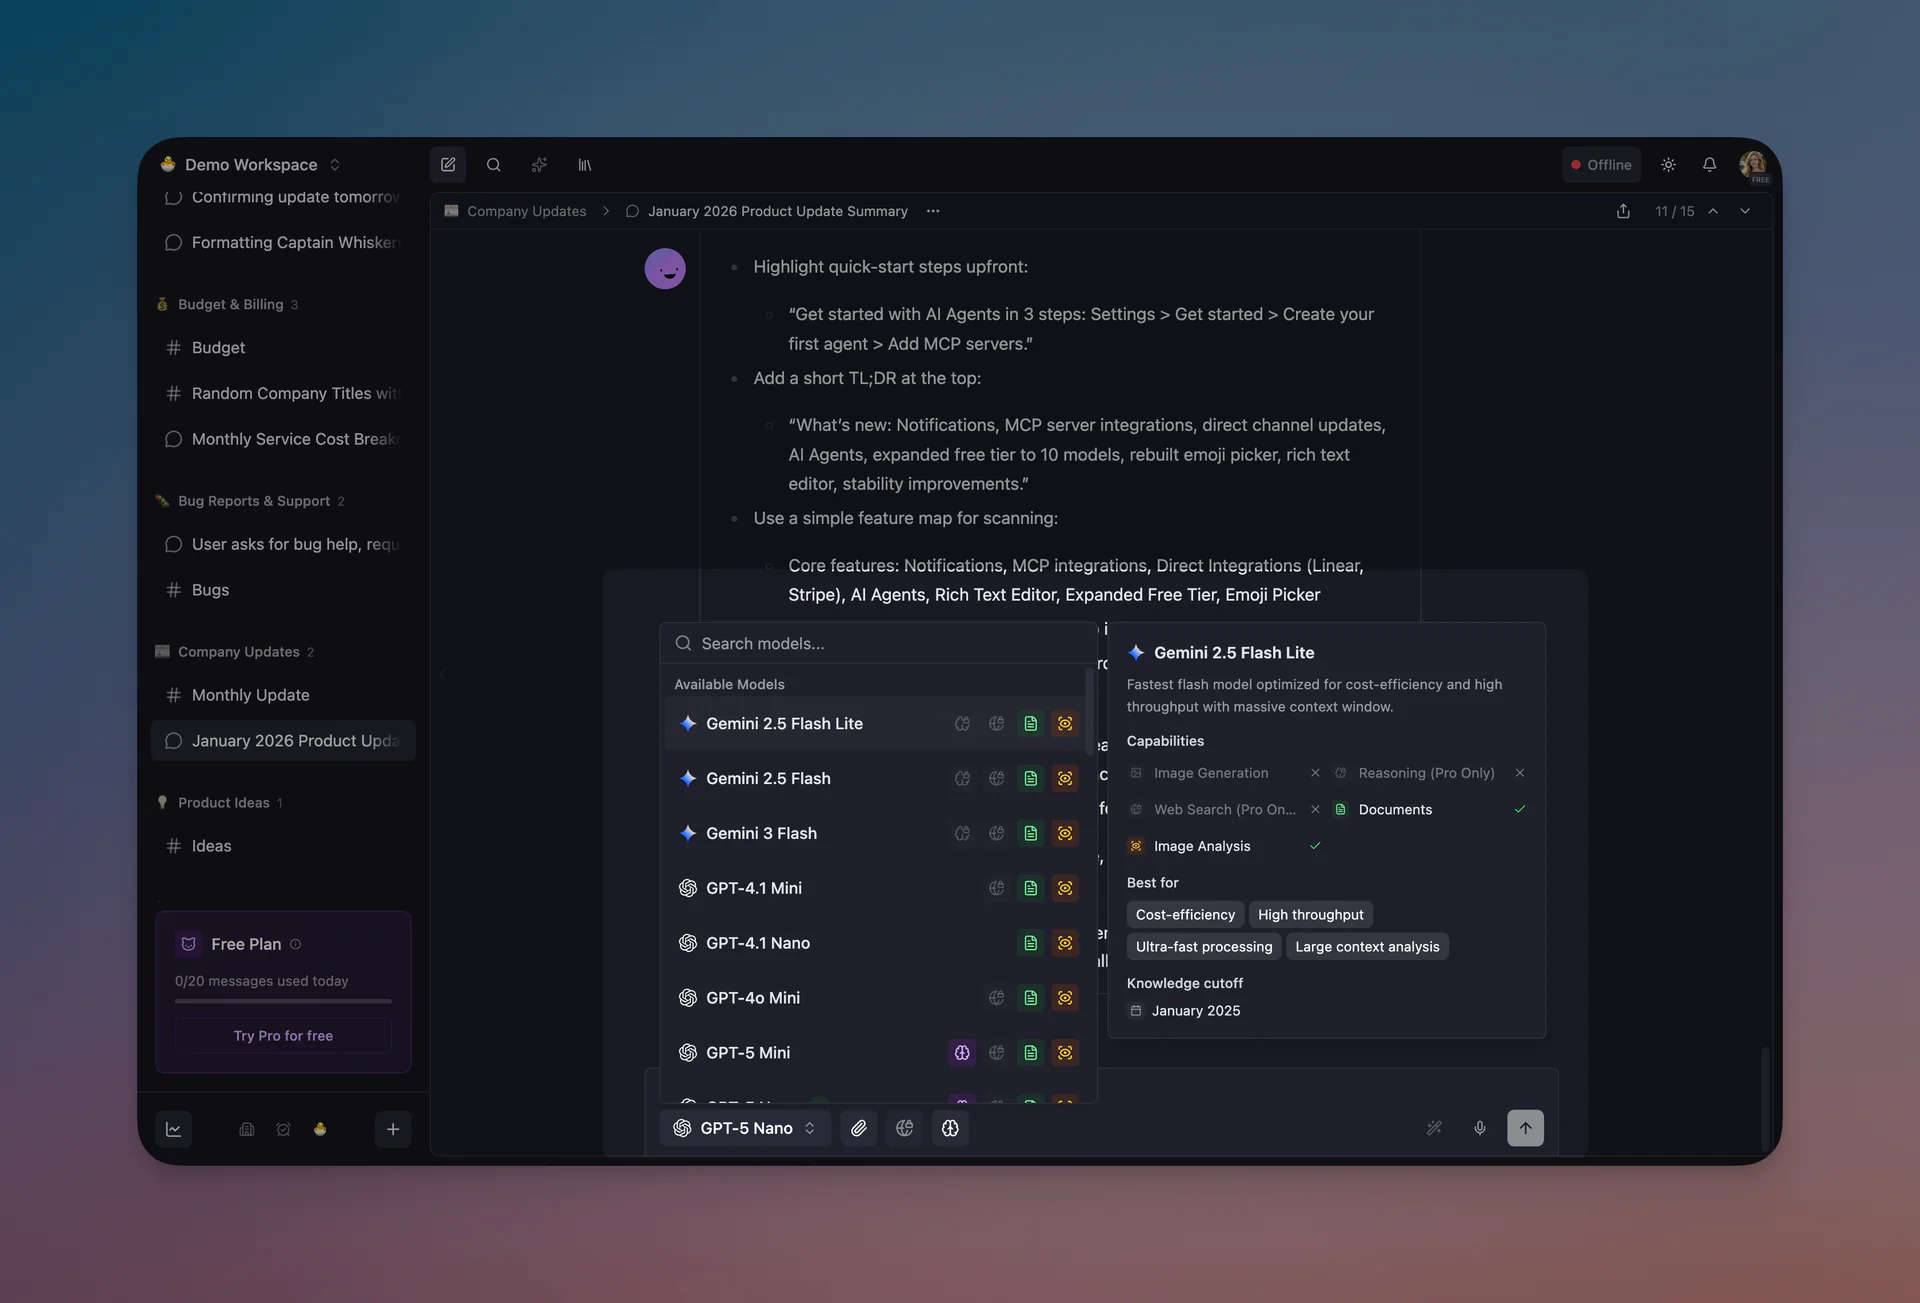Click the building icon in sidebar footer
Viewport: 1920px width, 1303px height.
click(247, 1129)
